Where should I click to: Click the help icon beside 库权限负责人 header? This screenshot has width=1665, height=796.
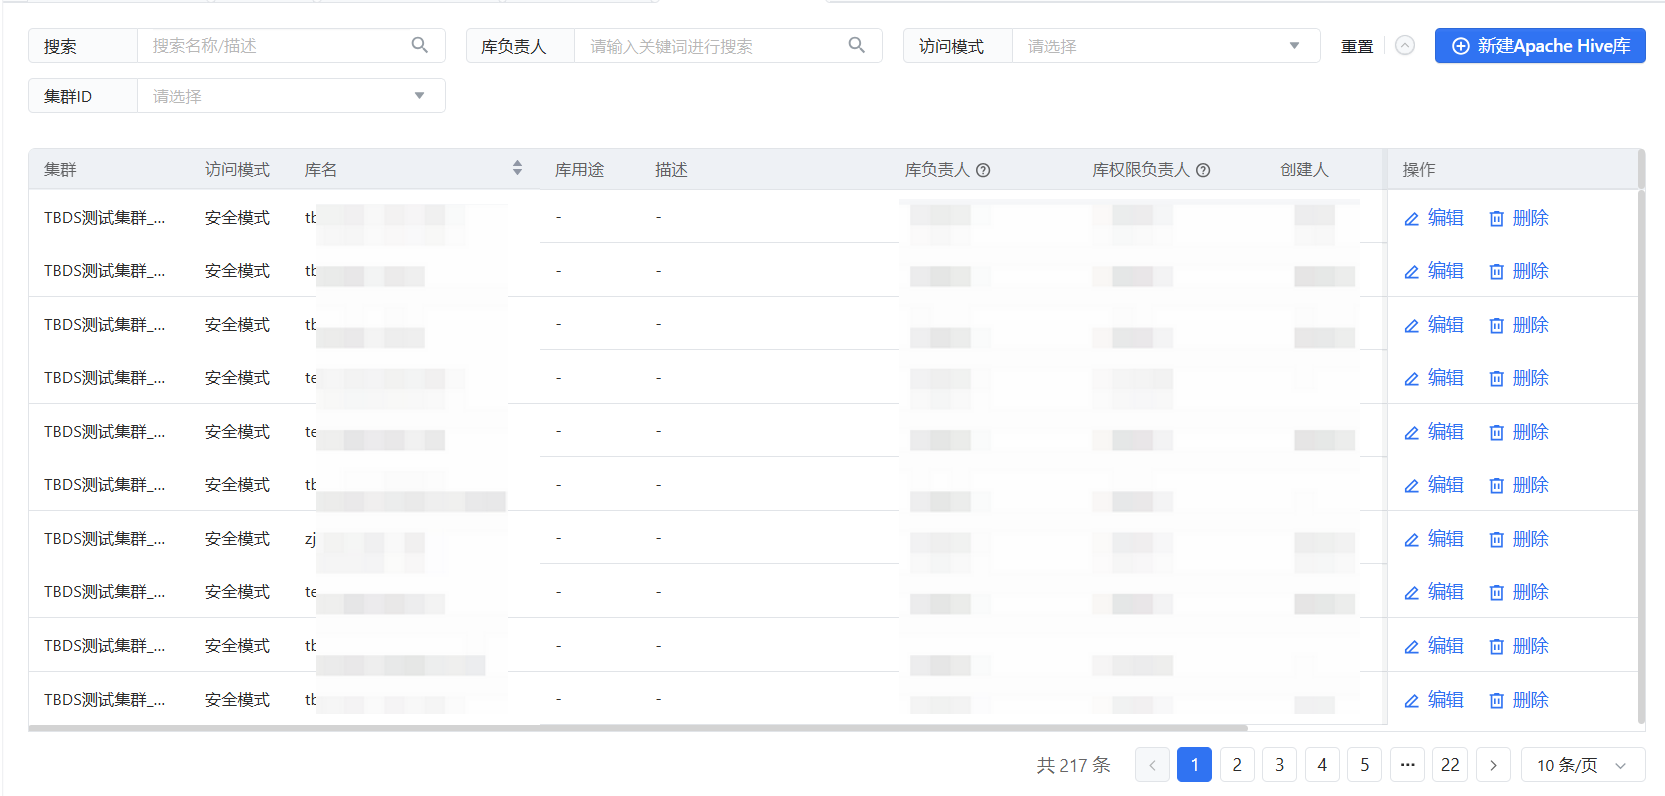1203,170
